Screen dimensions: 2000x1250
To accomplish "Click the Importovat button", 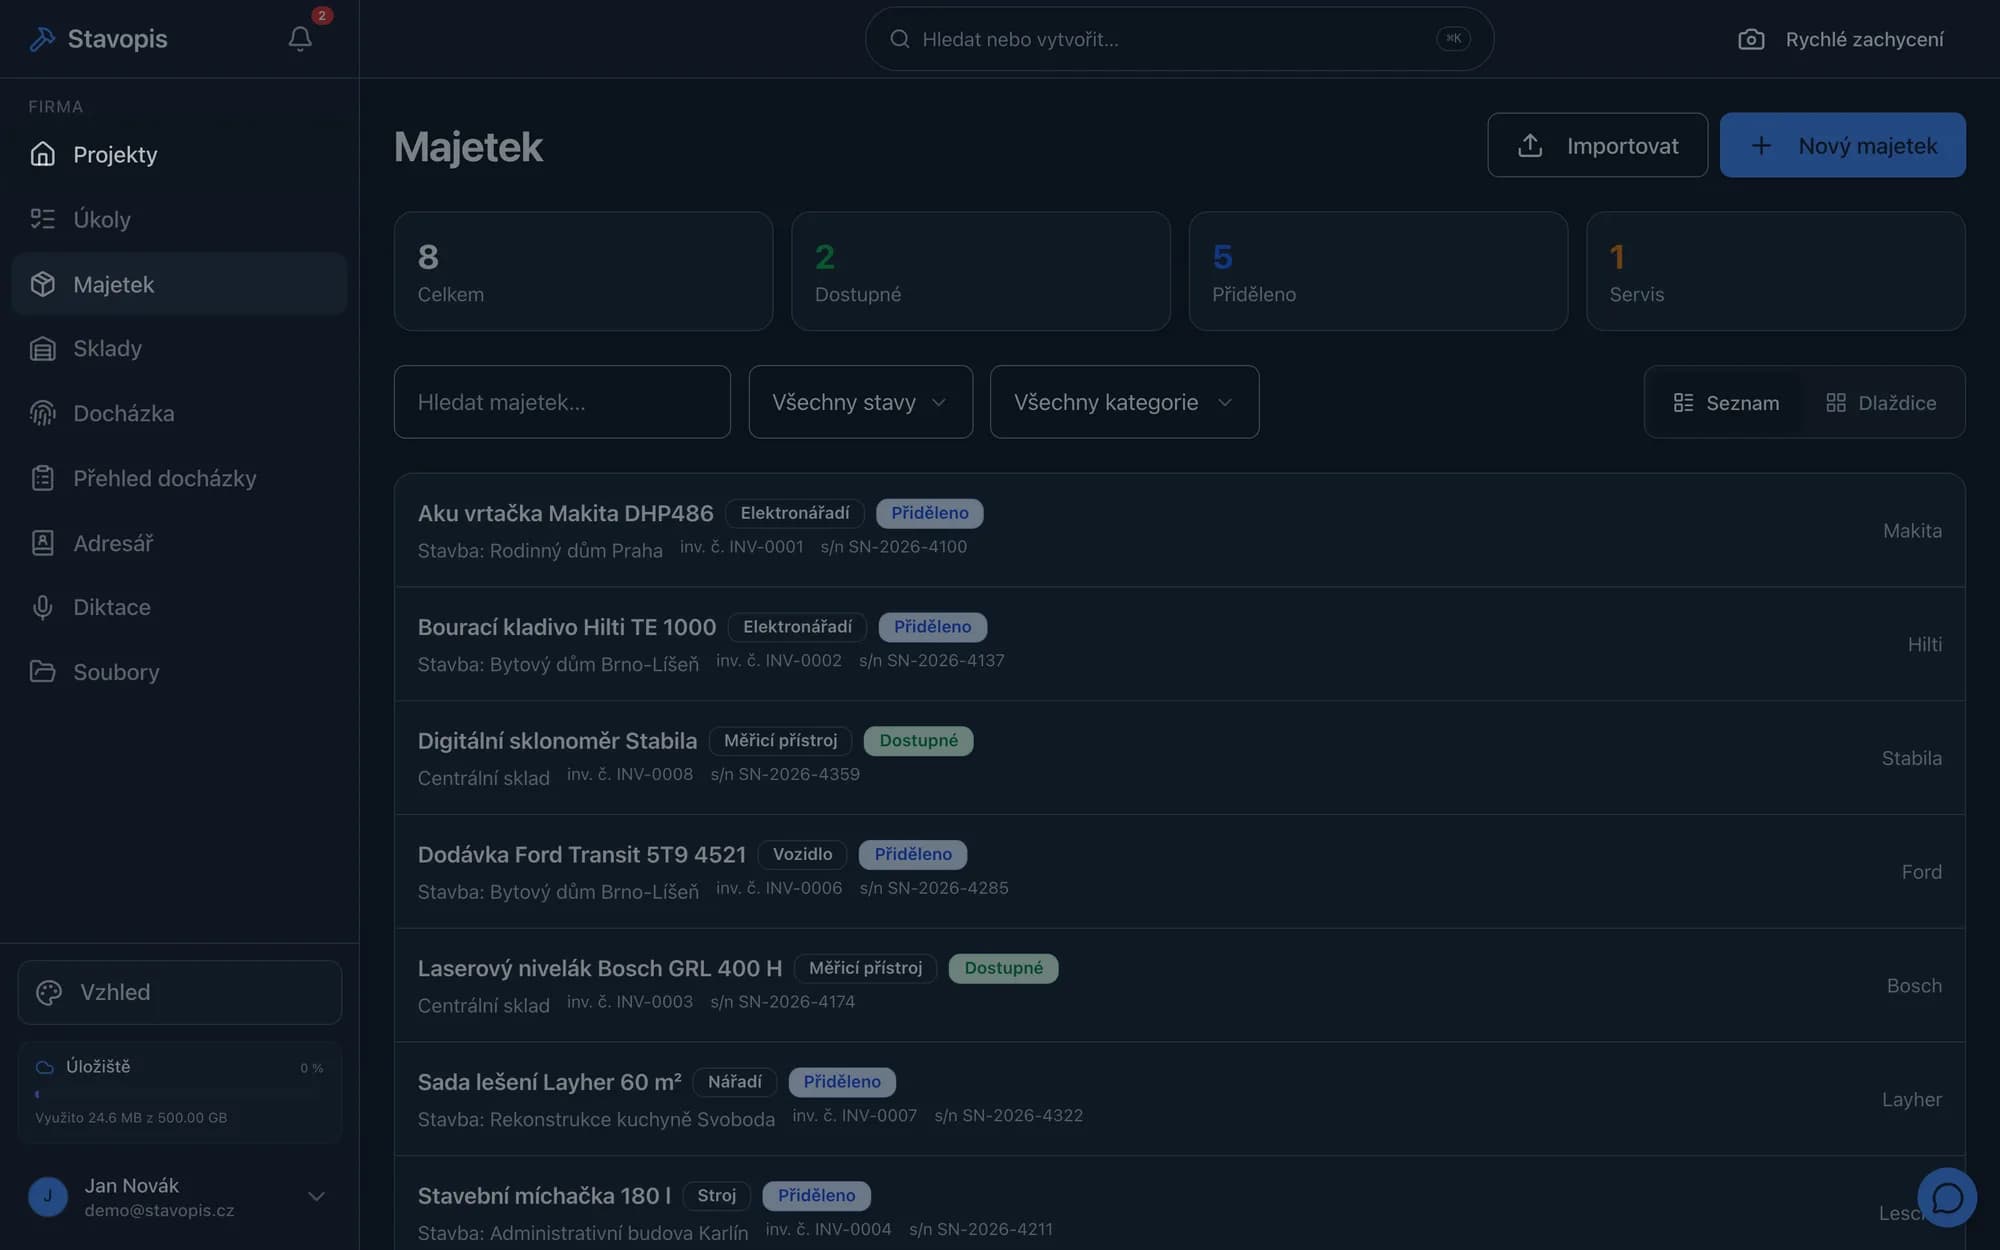I will point(1597,145).
